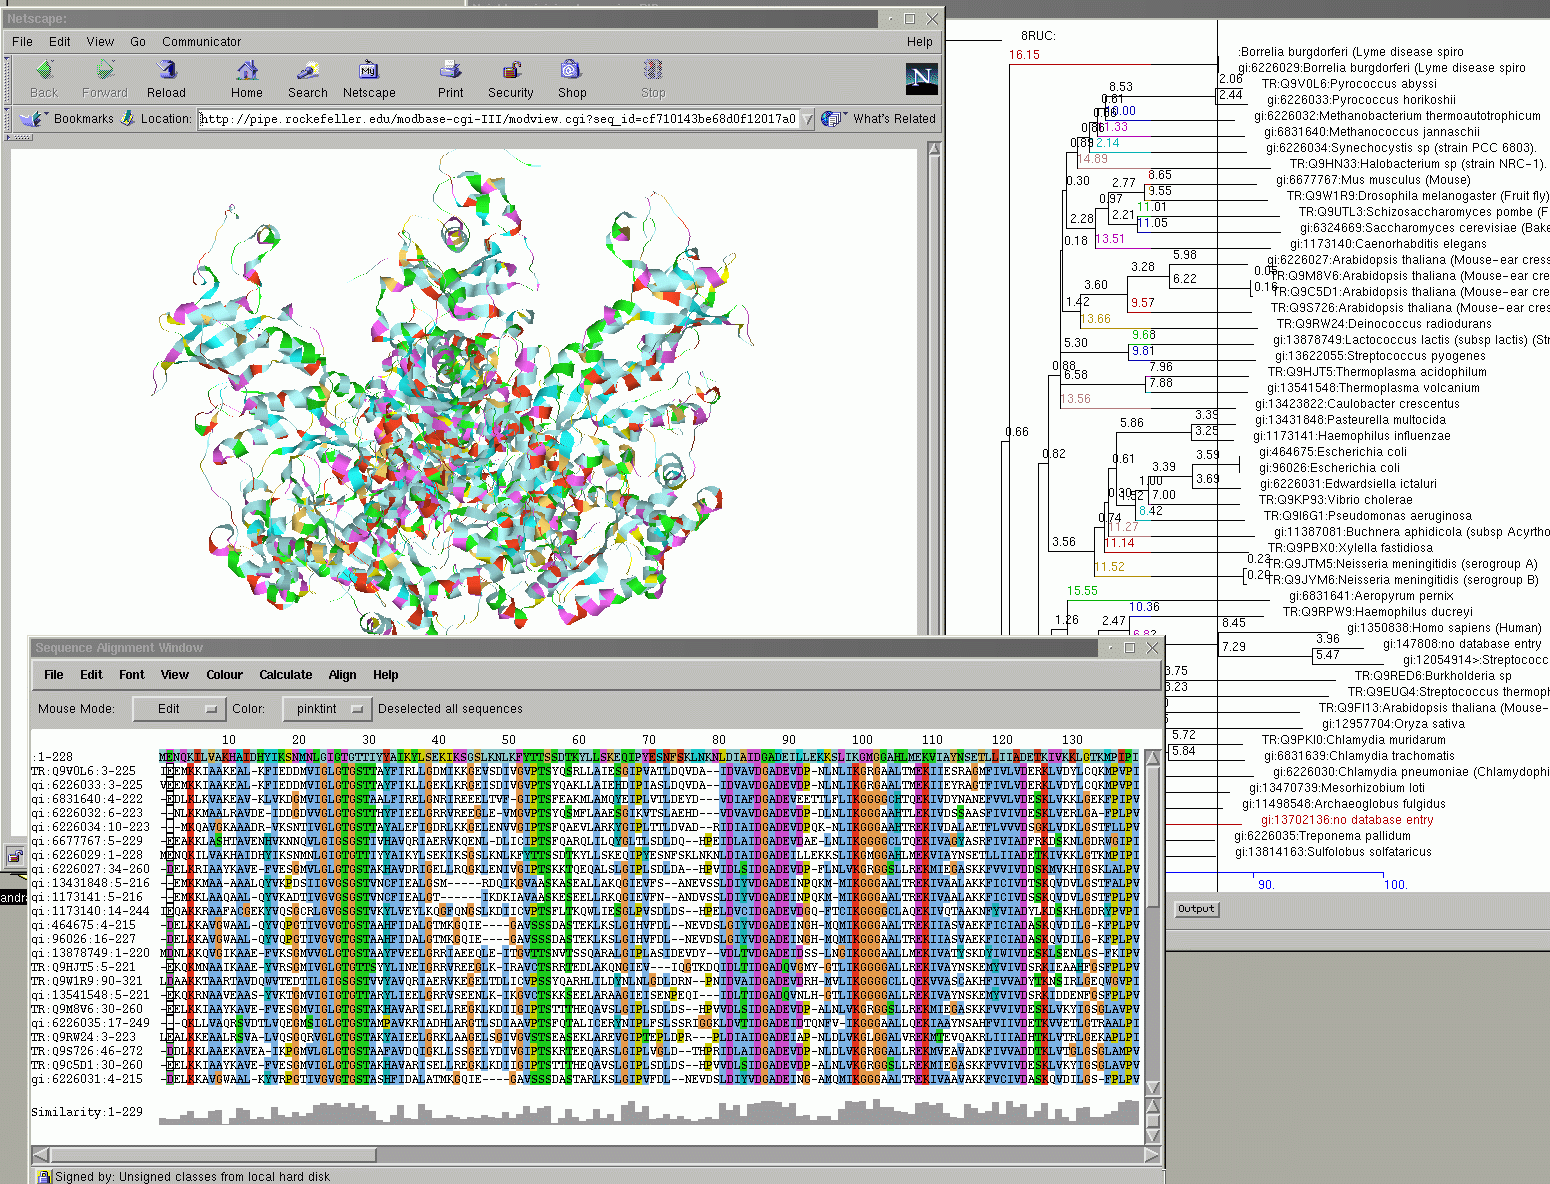The image size is (1550, 1184).
Task: Open Security info padlock icon
Action: (x=511, y=71)
